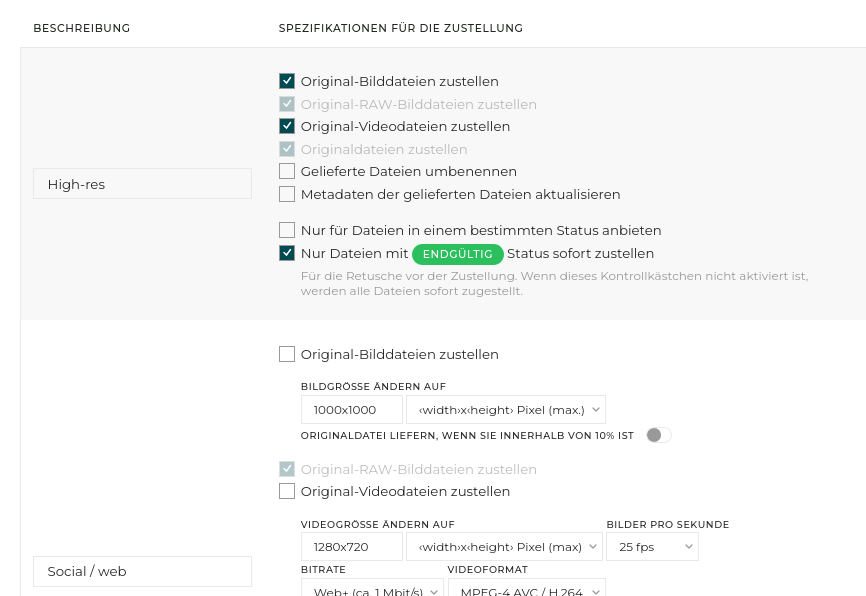Uncheck grayed "Originaldateien zustellen" option
The width and height of the screenshot is (866, 596).
pos(287,149)
